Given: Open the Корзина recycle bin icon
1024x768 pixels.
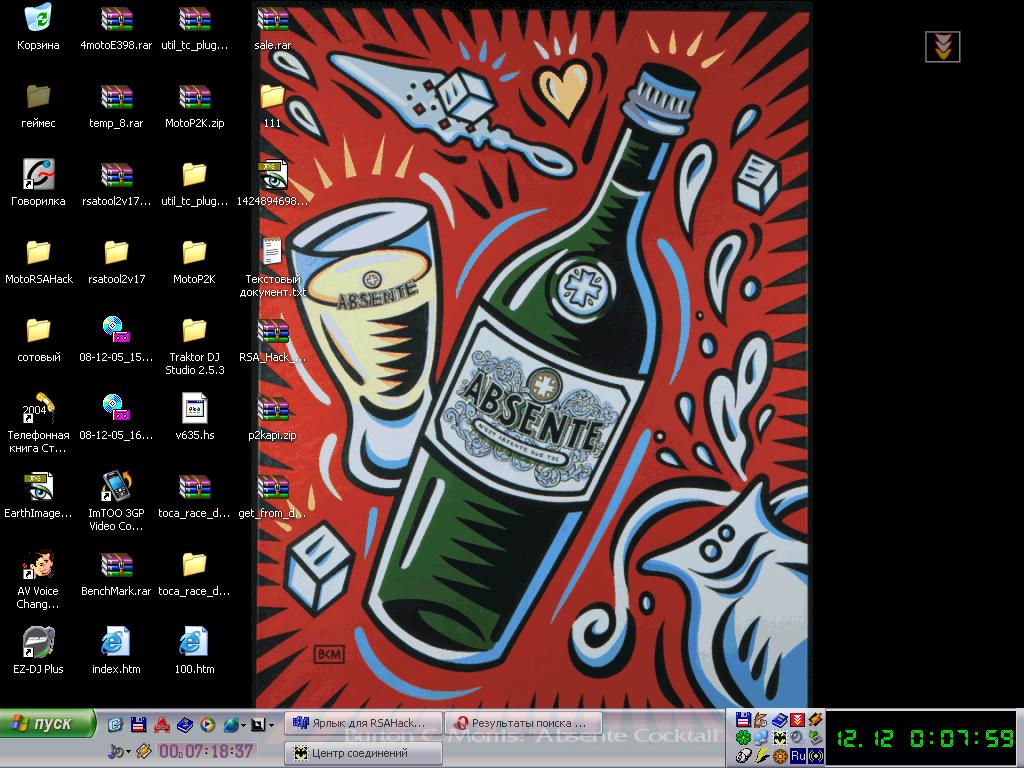Looking at the screenshot, I should (38, 26).
